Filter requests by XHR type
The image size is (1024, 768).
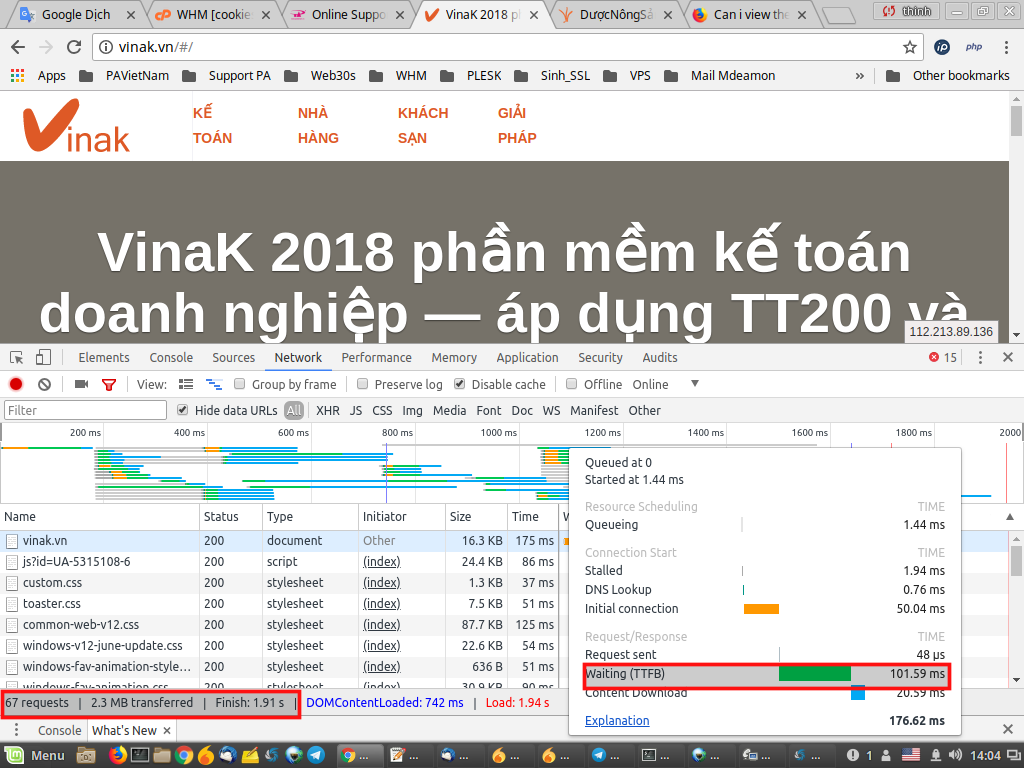[x=328, y=410]
